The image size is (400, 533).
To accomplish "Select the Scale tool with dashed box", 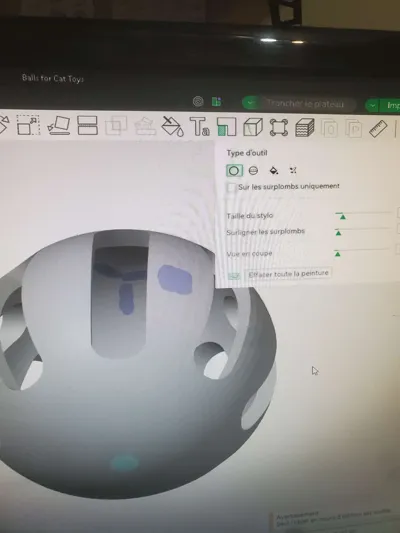I will [28, 125].
